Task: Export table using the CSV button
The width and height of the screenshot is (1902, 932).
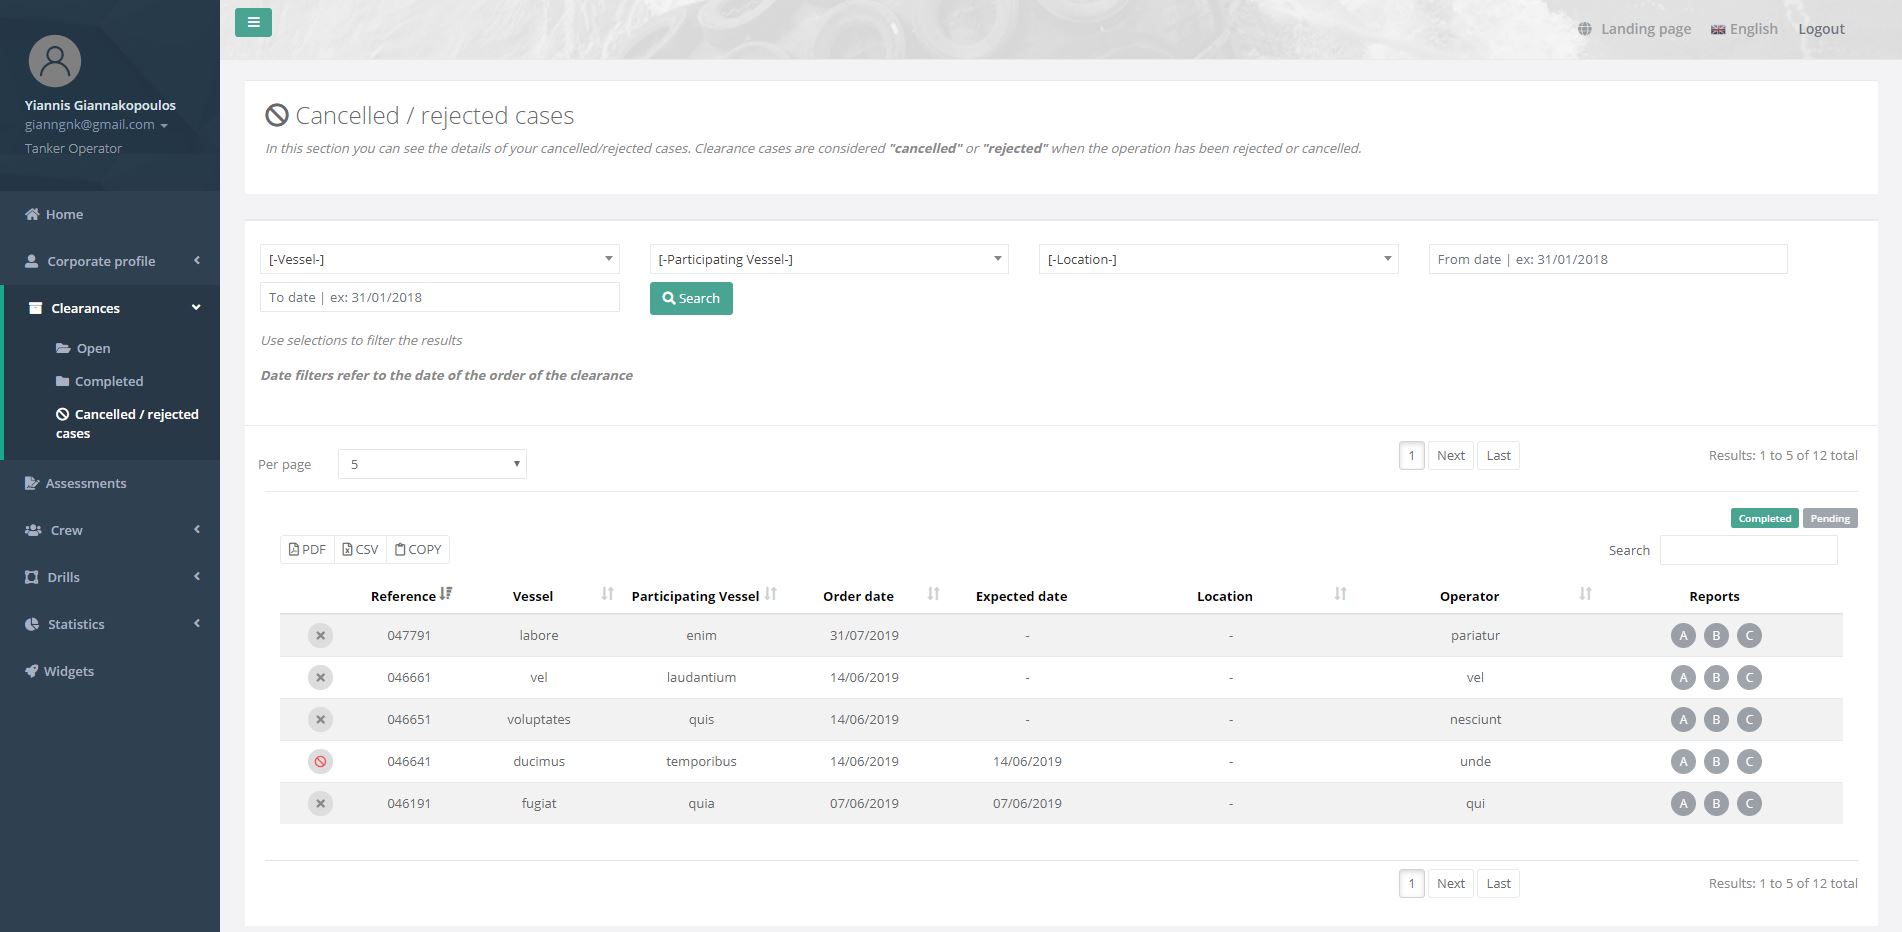Action: pyautogui.click(x=360, y=550)
